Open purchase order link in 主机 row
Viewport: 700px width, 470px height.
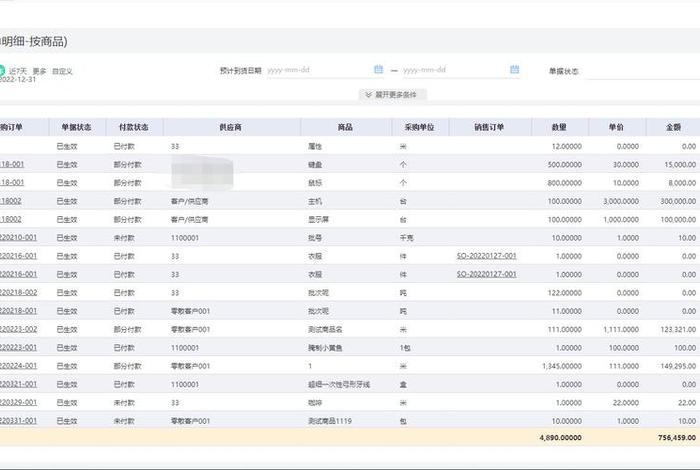pos(11,201)
